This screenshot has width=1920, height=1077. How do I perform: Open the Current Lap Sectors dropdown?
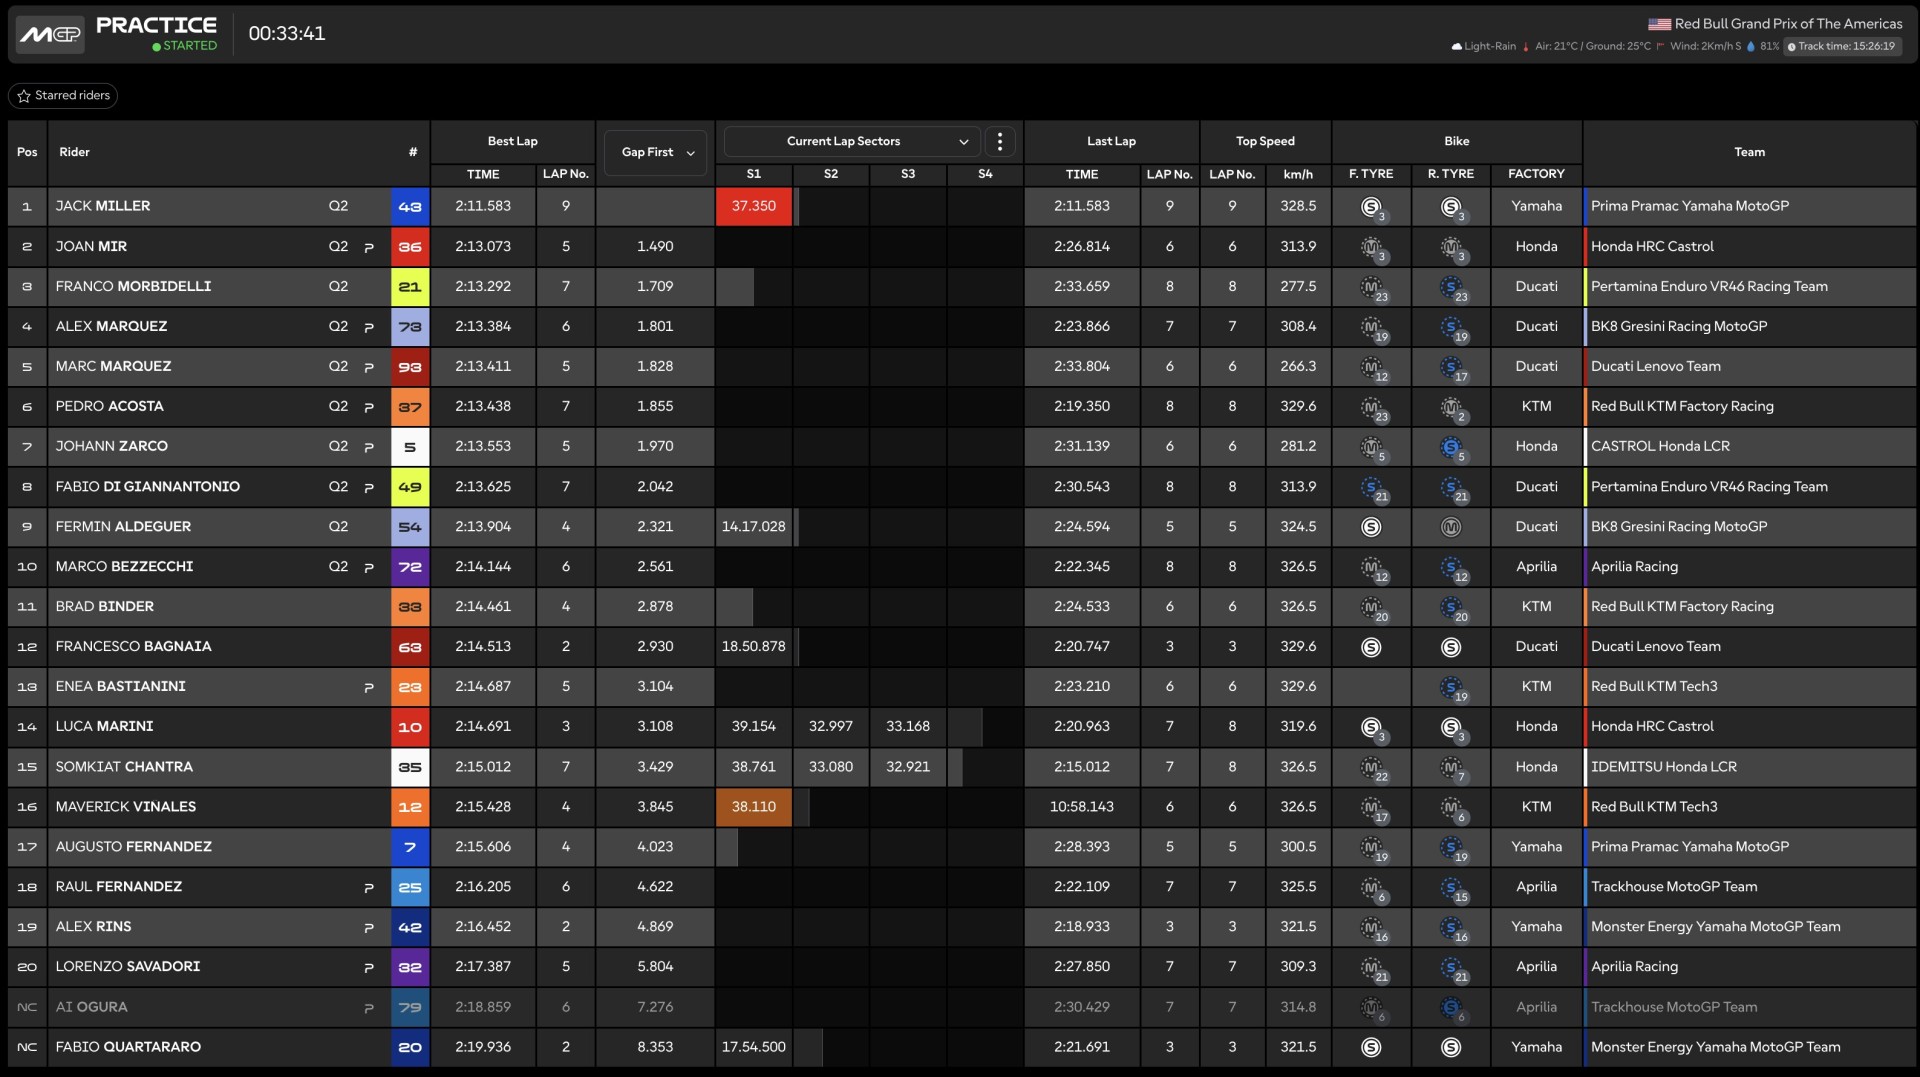pos(851,141)
